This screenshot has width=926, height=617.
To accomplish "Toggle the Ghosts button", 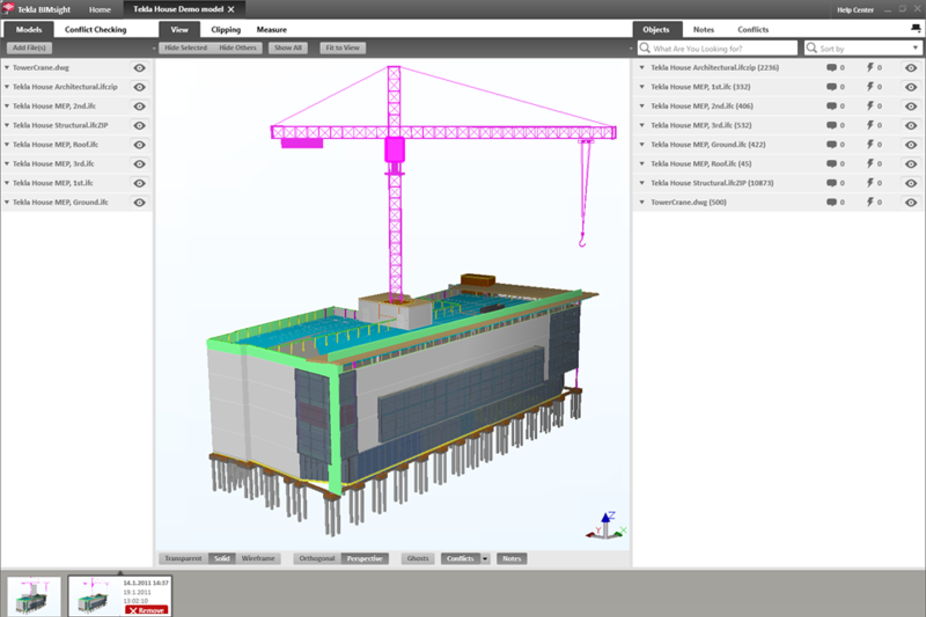I will pyautogui.click(x=418, y=559).
